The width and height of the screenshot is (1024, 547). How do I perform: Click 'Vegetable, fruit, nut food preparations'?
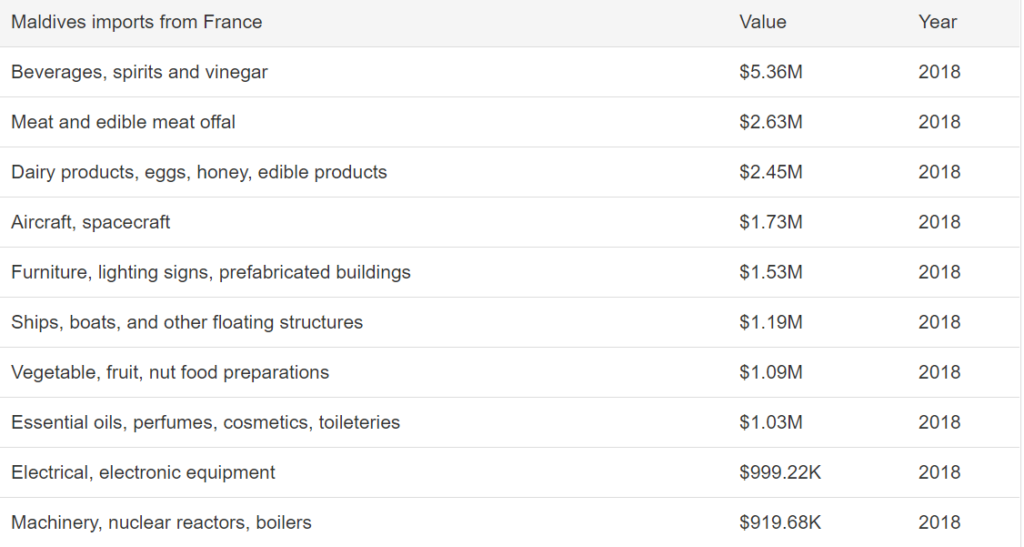170,373
